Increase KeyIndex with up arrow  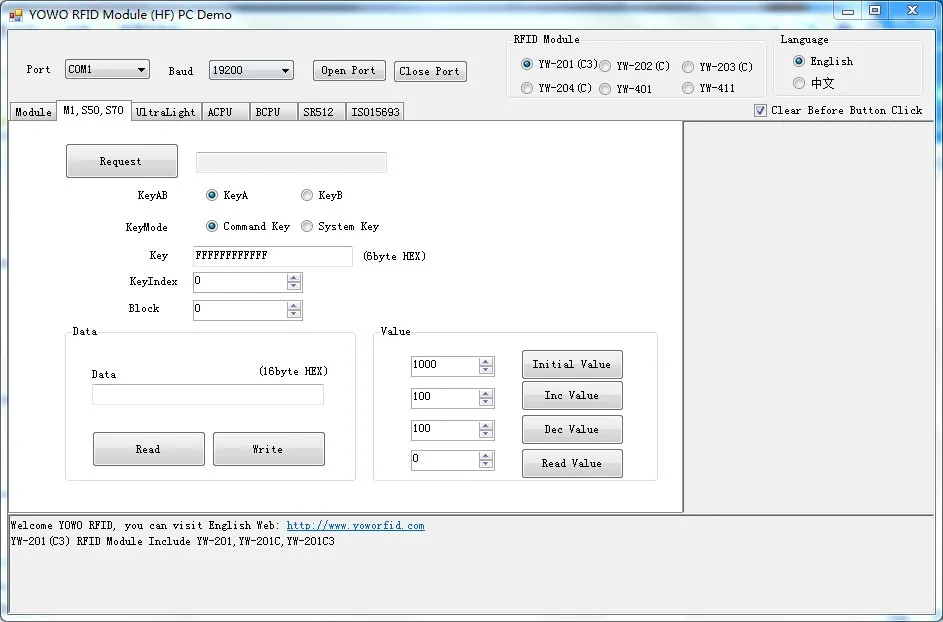pos(293,278)
